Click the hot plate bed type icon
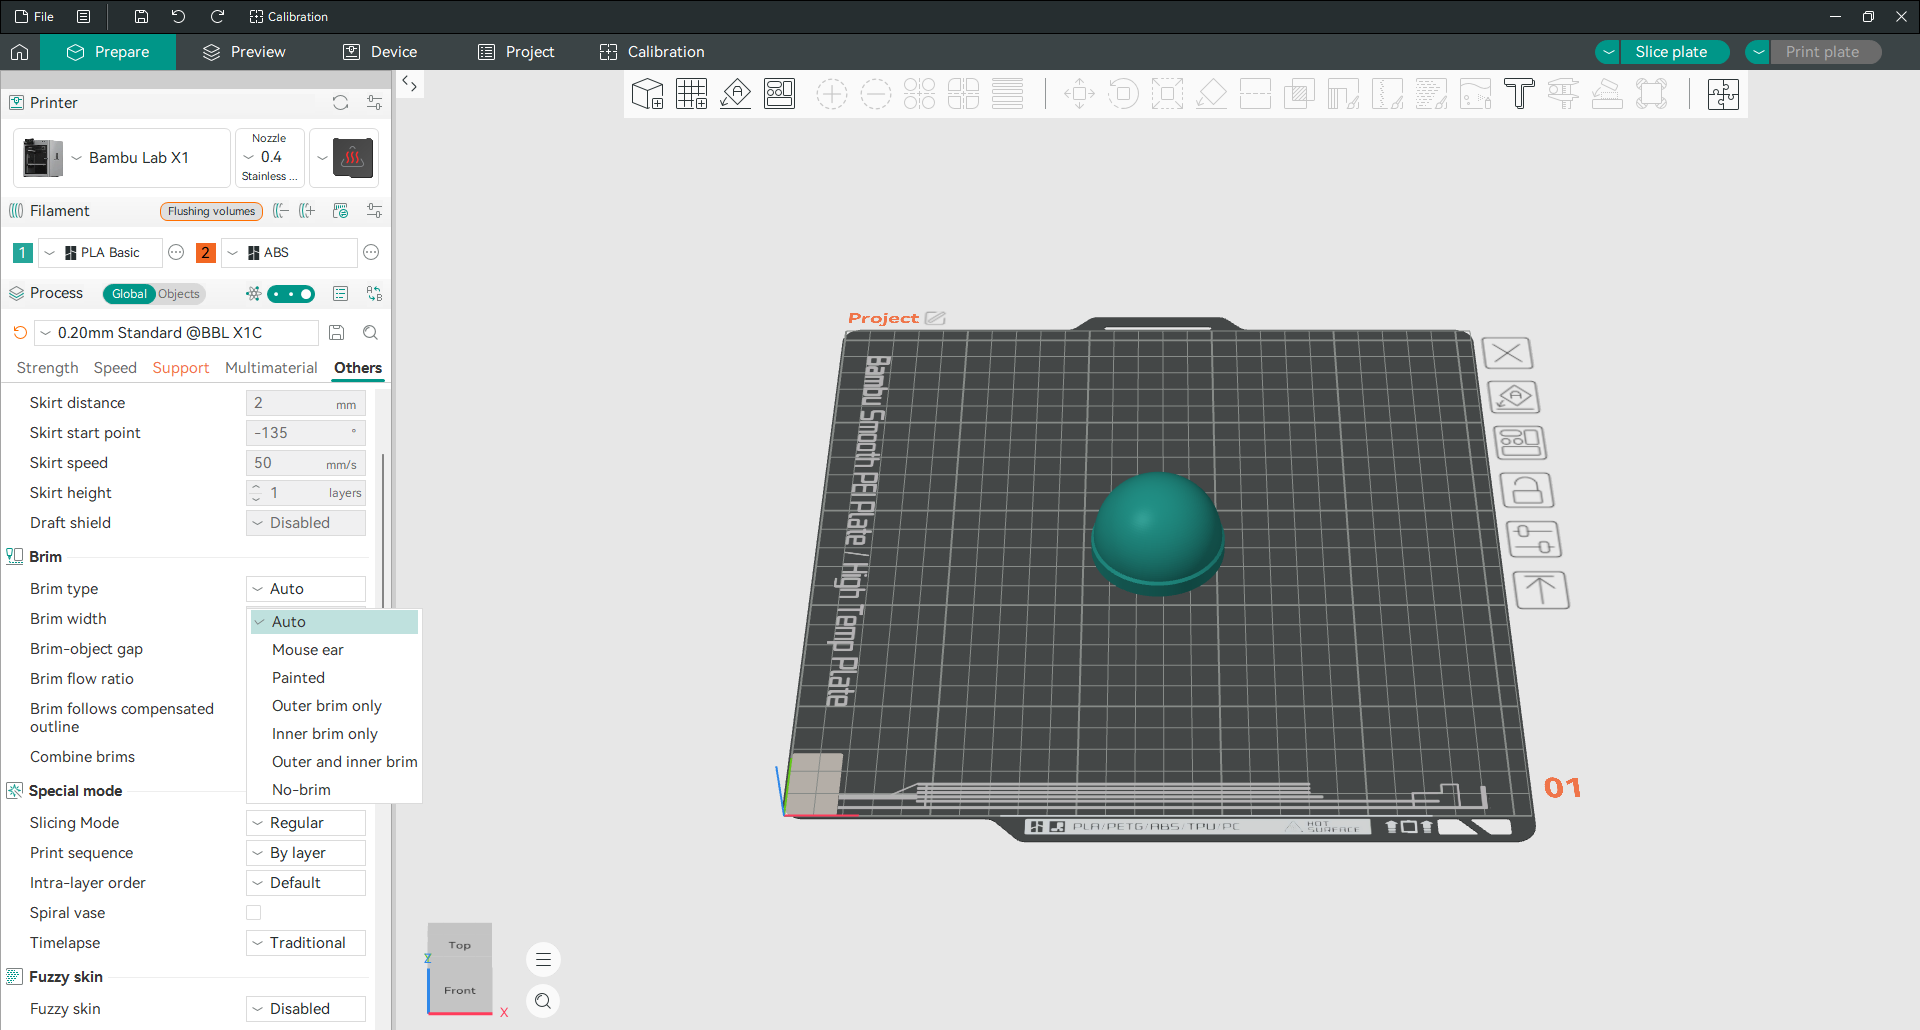This screenshot has height=1030, width=1920. click(353, 158)
